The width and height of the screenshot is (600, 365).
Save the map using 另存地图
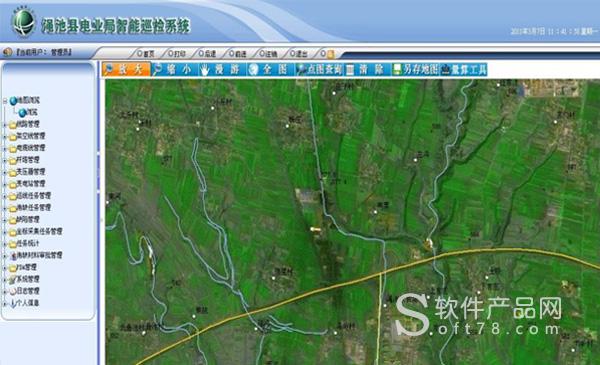click(416, 69)
